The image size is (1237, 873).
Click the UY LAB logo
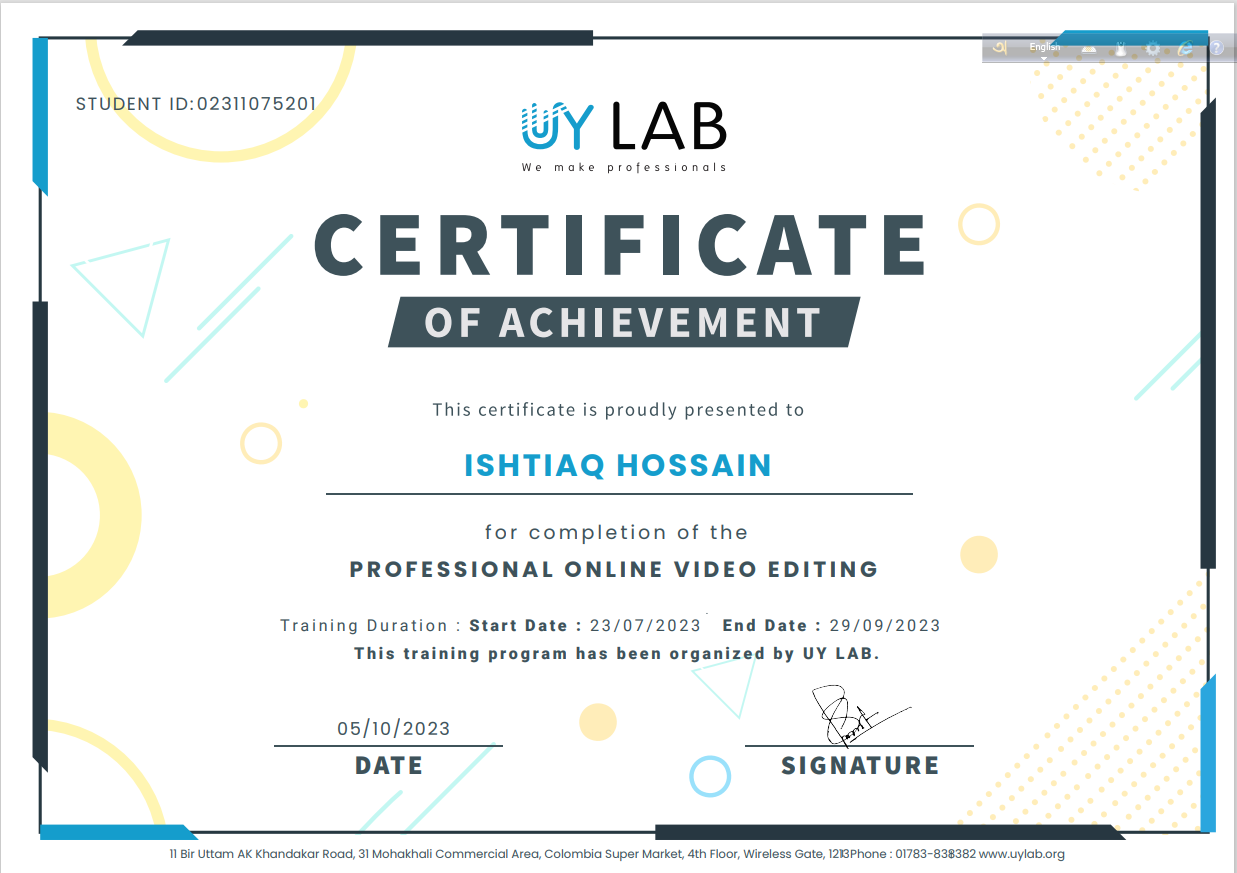pos(624,126)
